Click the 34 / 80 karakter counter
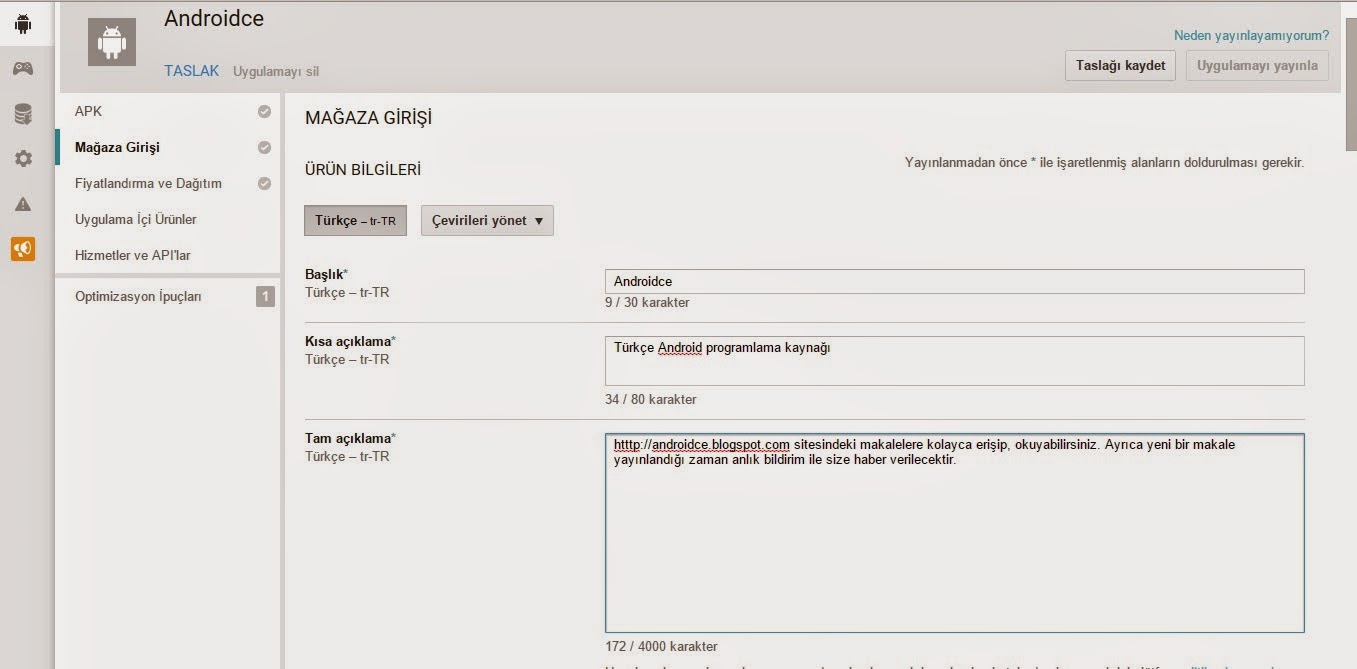 (x=651, y=399)
